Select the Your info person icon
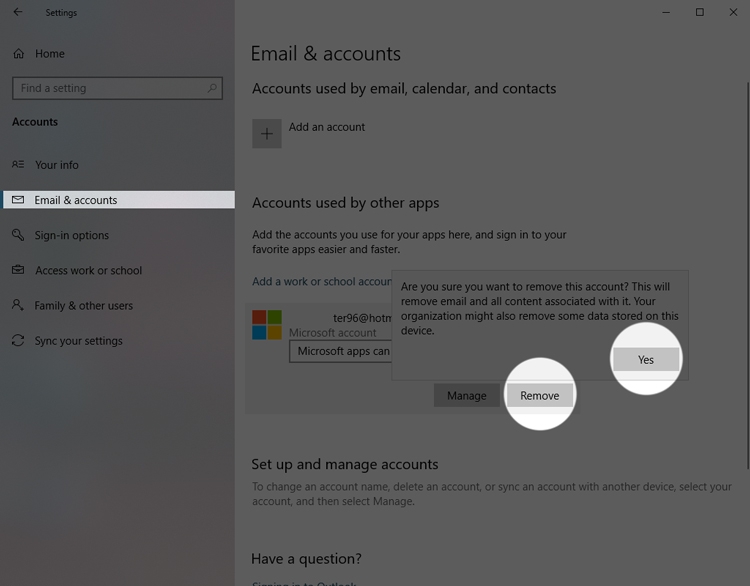Image resolution: width=750 pixels, height=586 pixels. click(18, 165)
